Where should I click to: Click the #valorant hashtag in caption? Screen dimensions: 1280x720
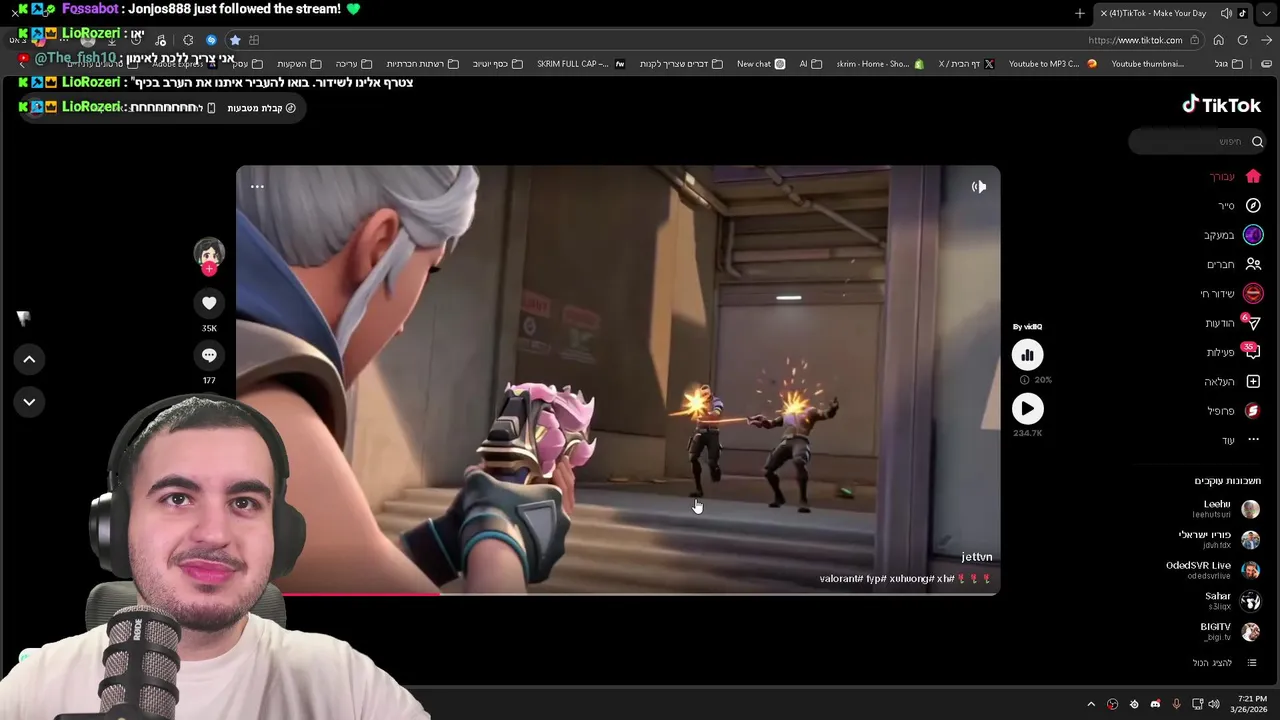841,579
